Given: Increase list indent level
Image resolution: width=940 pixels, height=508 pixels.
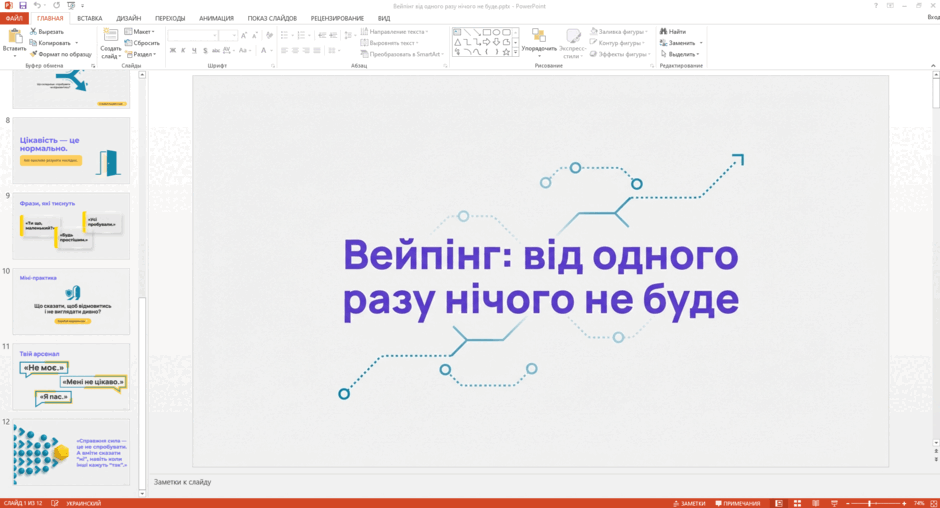Looking at the screenshot, I should tap(333, 35).
